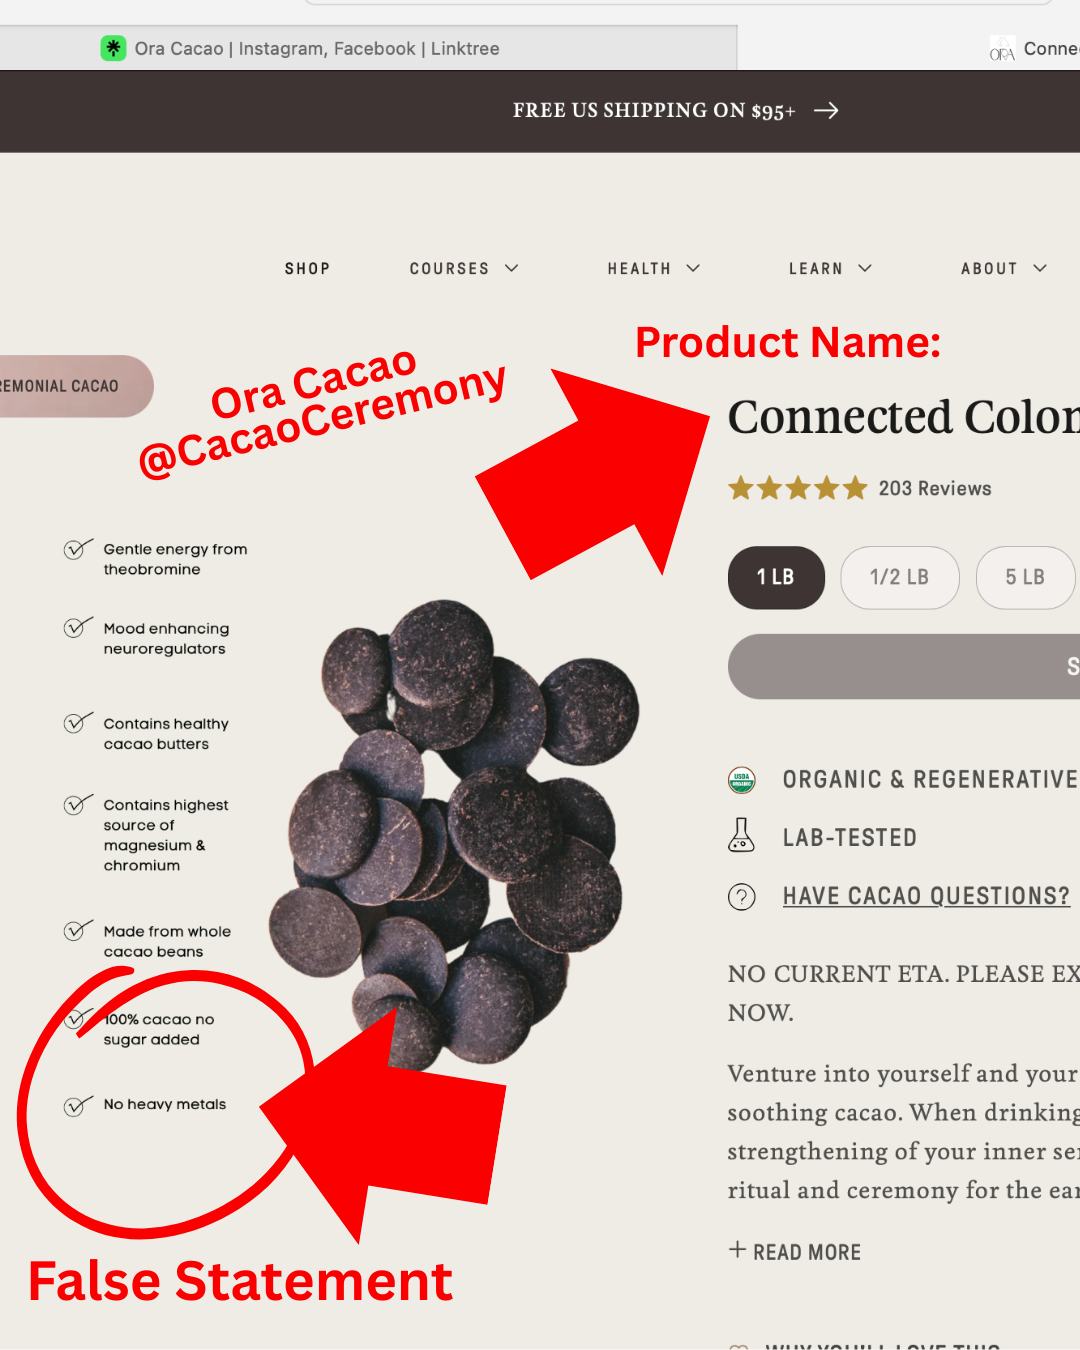1080x1350 pixels.
Task: Open the Shop menu item
Action: pos(307,268)
